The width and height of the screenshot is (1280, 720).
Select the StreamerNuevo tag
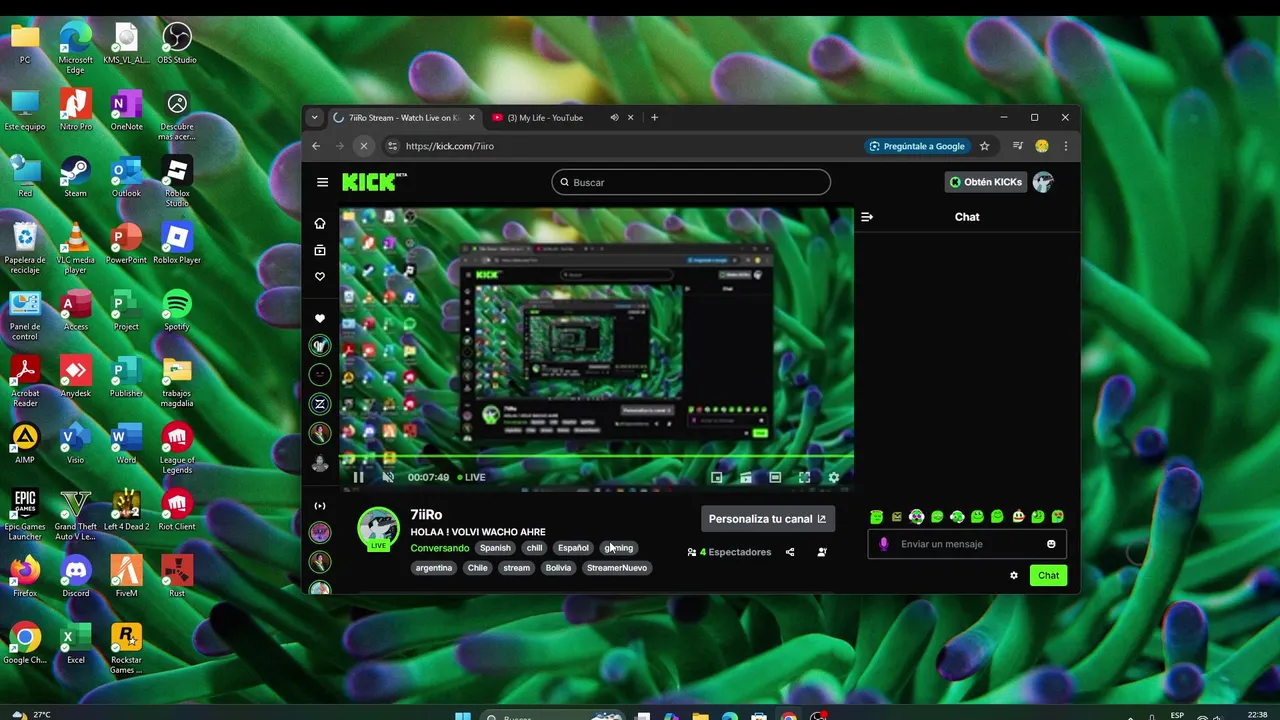point(617,568)
